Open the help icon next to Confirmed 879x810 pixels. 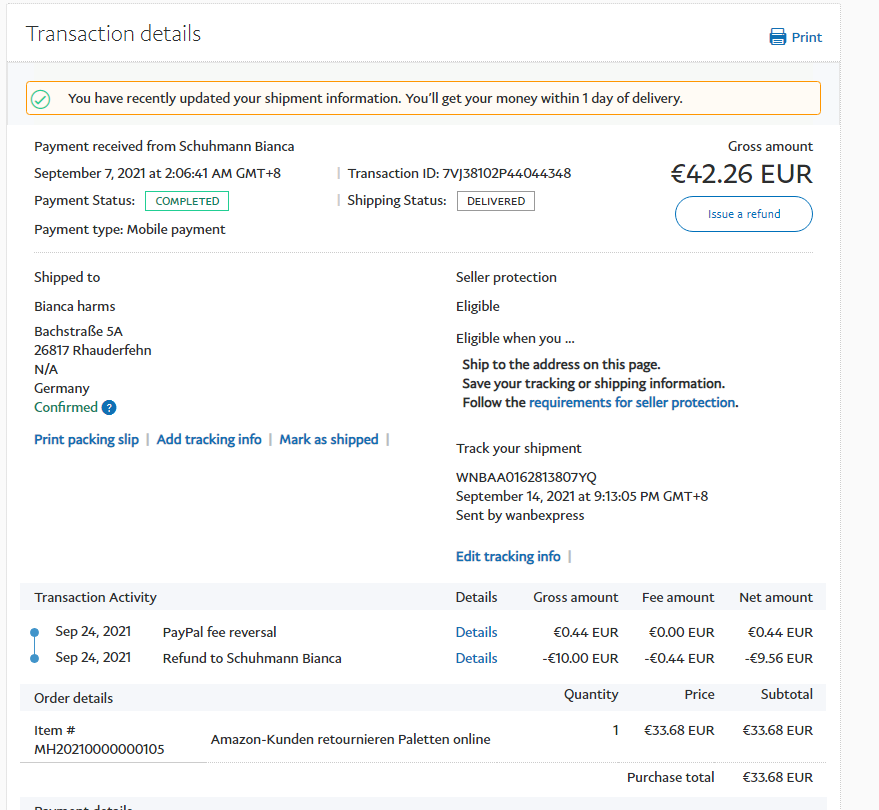[x=109, y=408]
